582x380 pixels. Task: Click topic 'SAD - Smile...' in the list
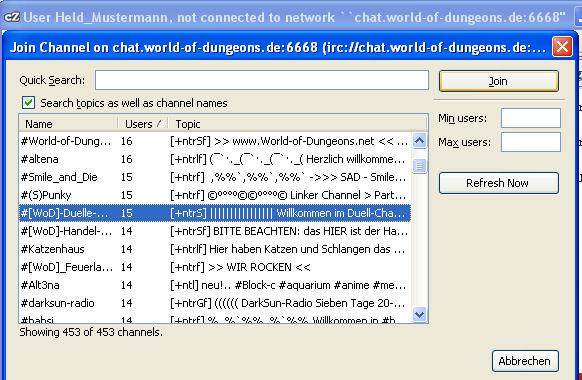[373, 177]
